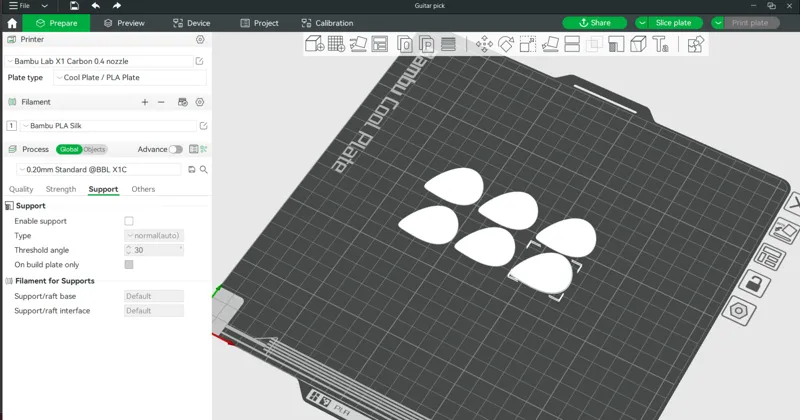800x420 pixels.
Task: Switch to the Device tab
Action: [x=191, y=23]
